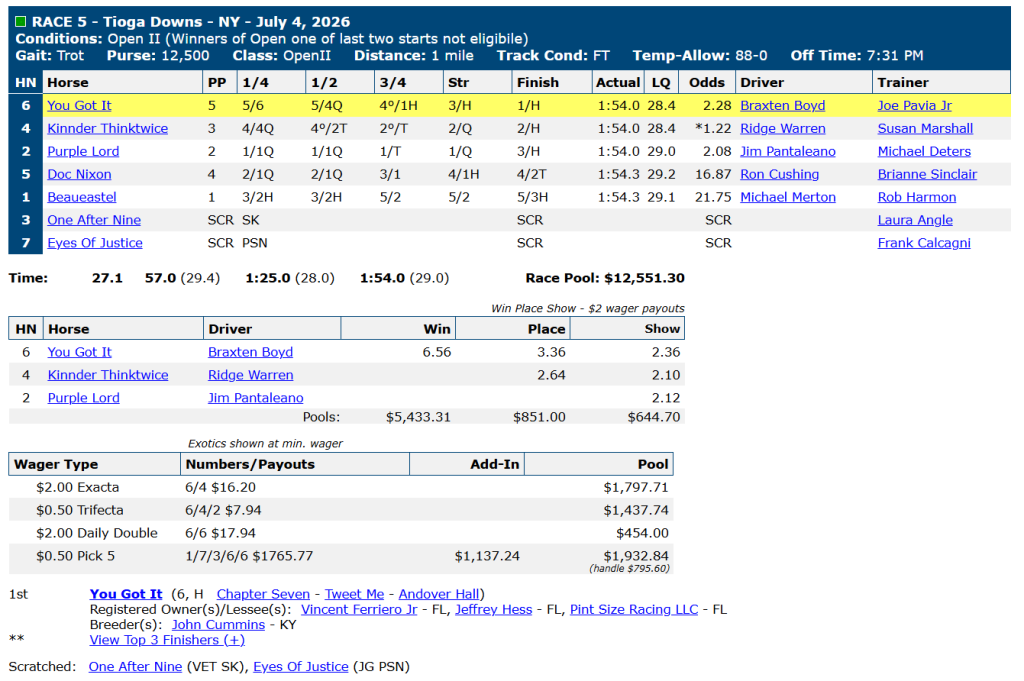Click the Horse column header in results table
Image resolution: width=1024 pixels, height=681 pixels.
[122, 82]
